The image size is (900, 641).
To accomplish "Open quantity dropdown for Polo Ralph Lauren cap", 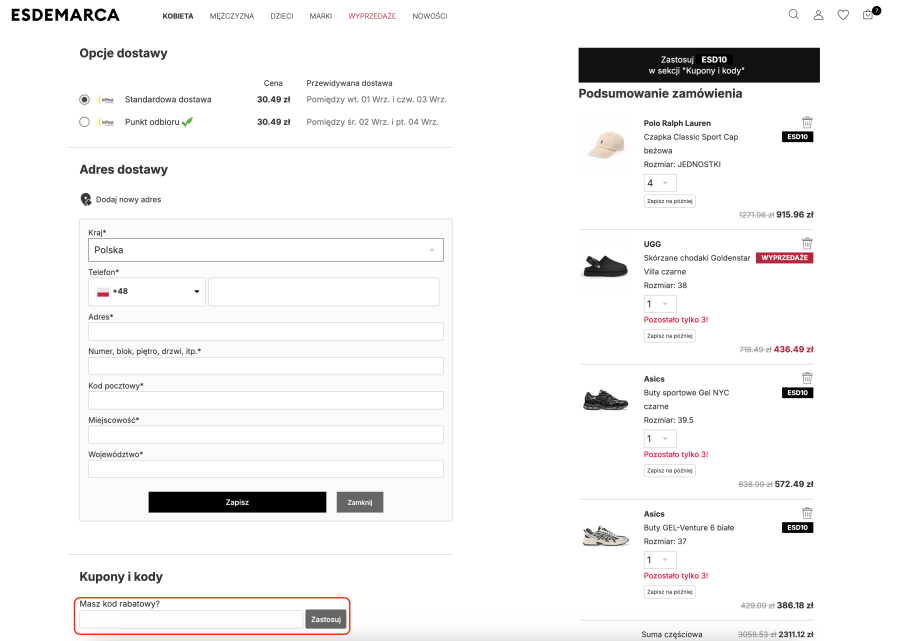I will [x=660, y=183].
